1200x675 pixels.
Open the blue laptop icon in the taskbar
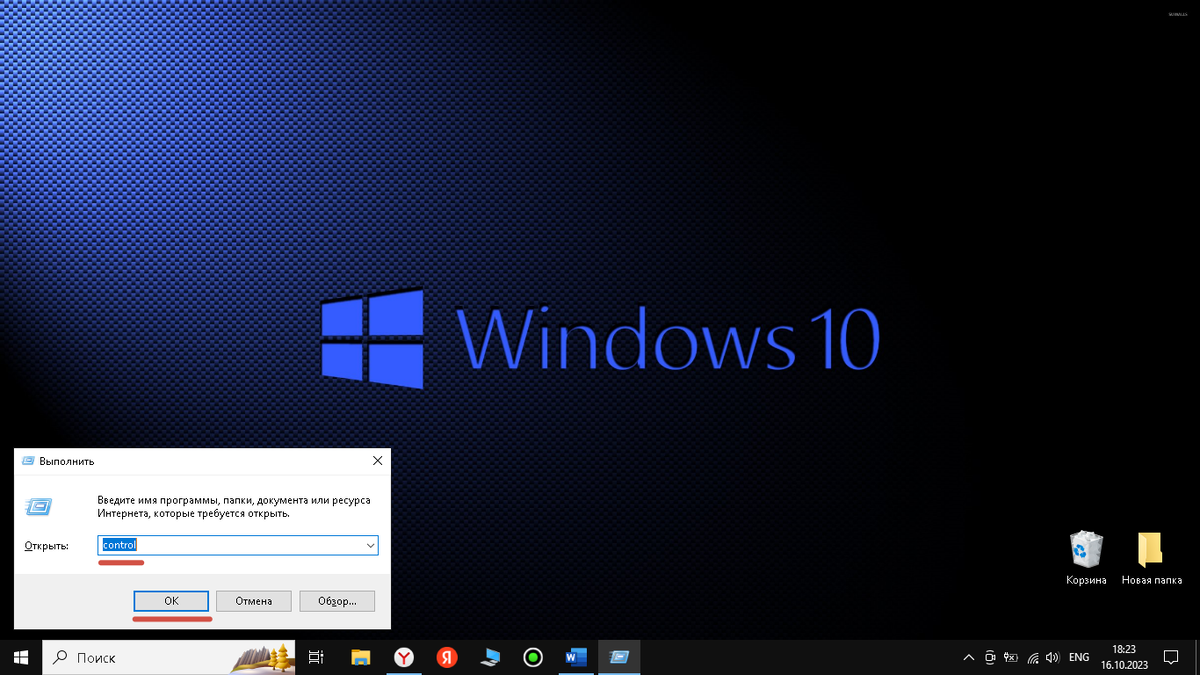[x=489, y=657]
